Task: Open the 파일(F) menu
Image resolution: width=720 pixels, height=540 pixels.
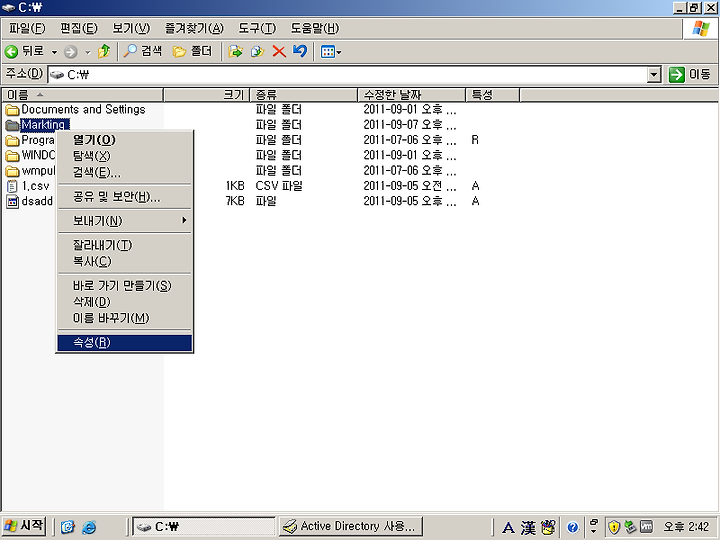Action: 27,28
